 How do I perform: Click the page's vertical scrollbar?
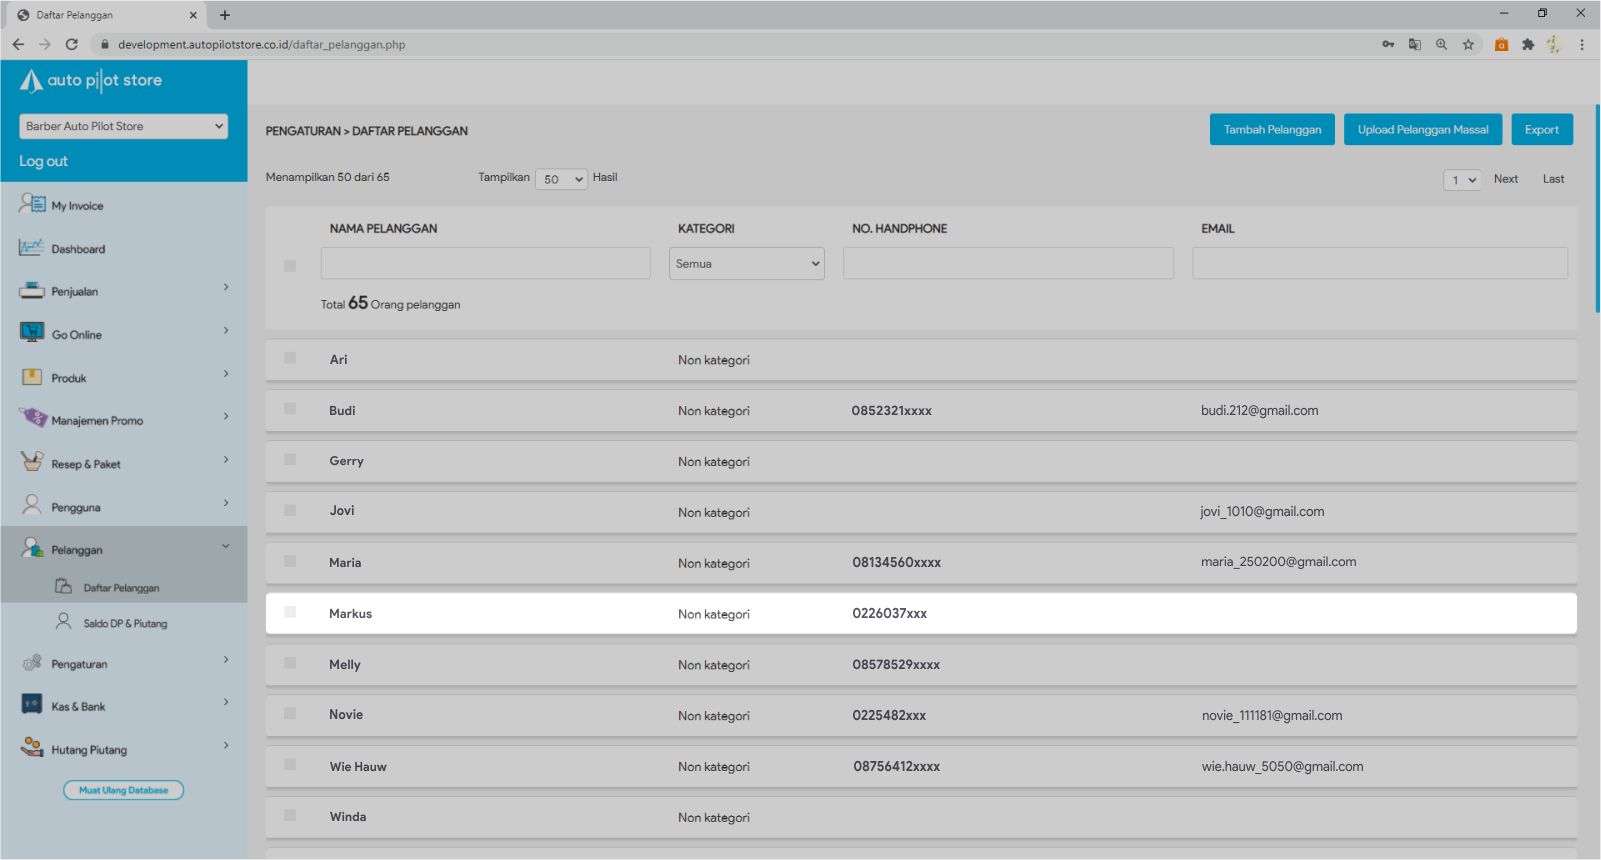coord(1597,210)
